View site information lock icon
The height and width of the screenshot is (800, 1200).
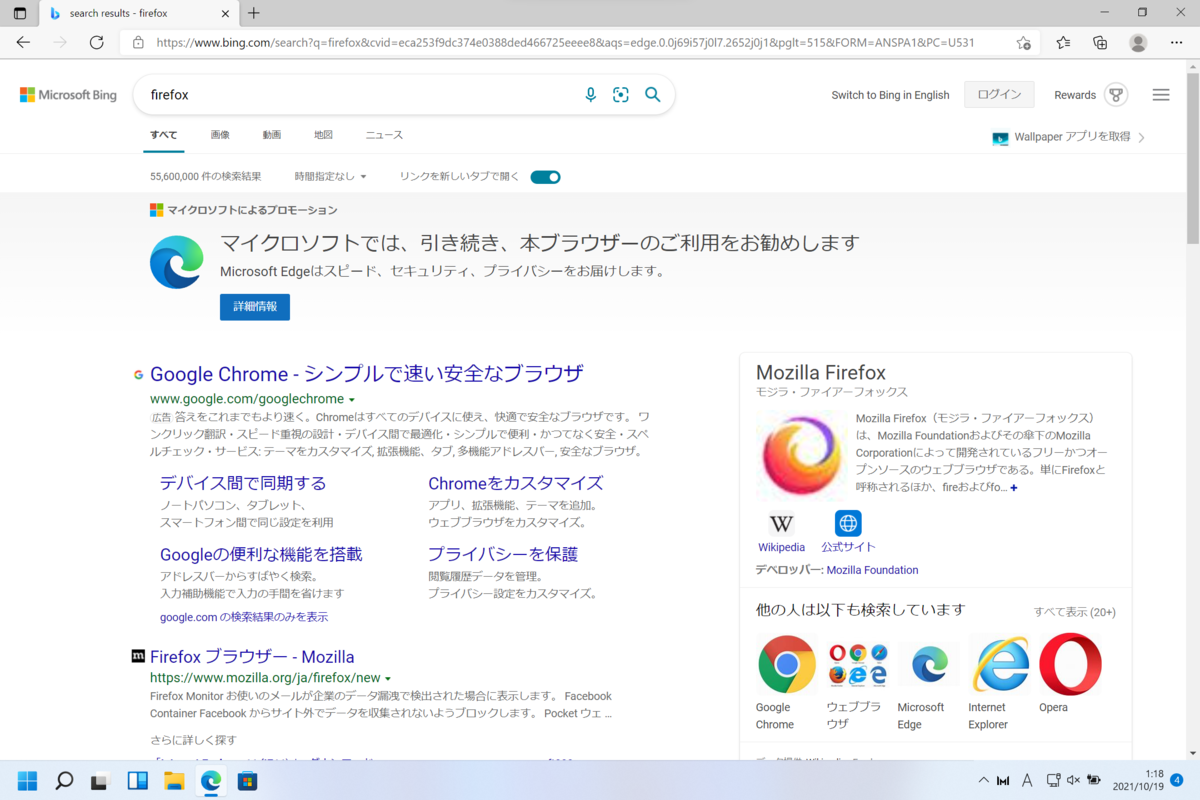coord(138,43)
